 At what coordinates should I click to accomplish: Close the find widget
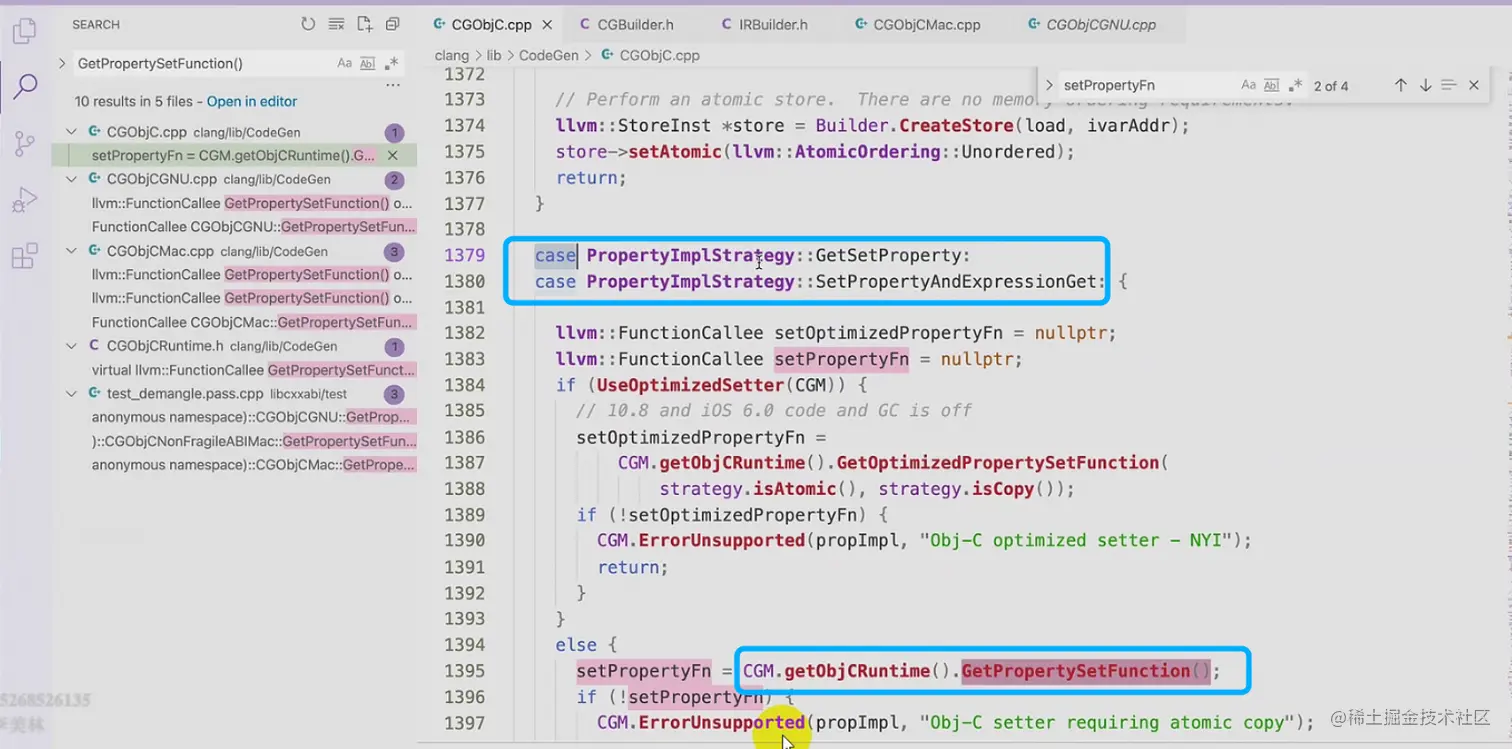1473,86
